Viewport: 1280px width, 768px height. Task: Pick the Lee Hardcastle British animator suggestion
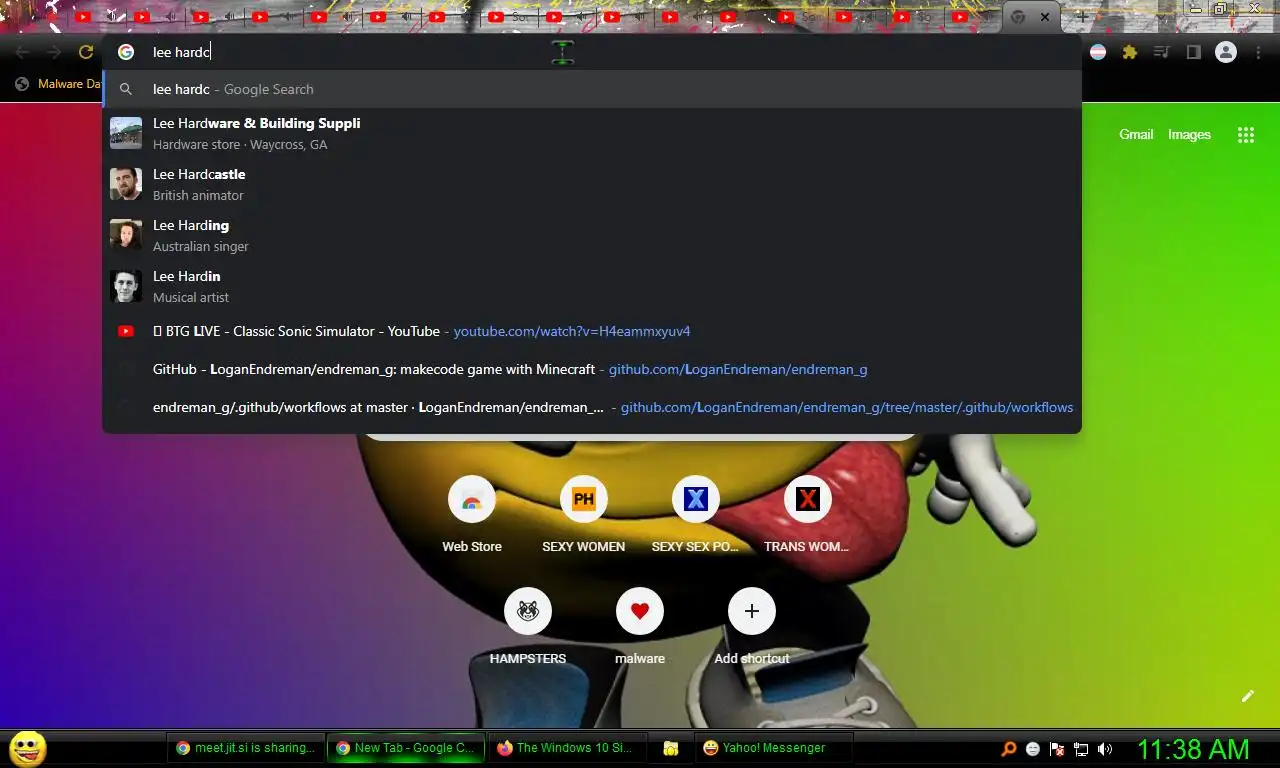pyautogui.click(x=592, y=184)
